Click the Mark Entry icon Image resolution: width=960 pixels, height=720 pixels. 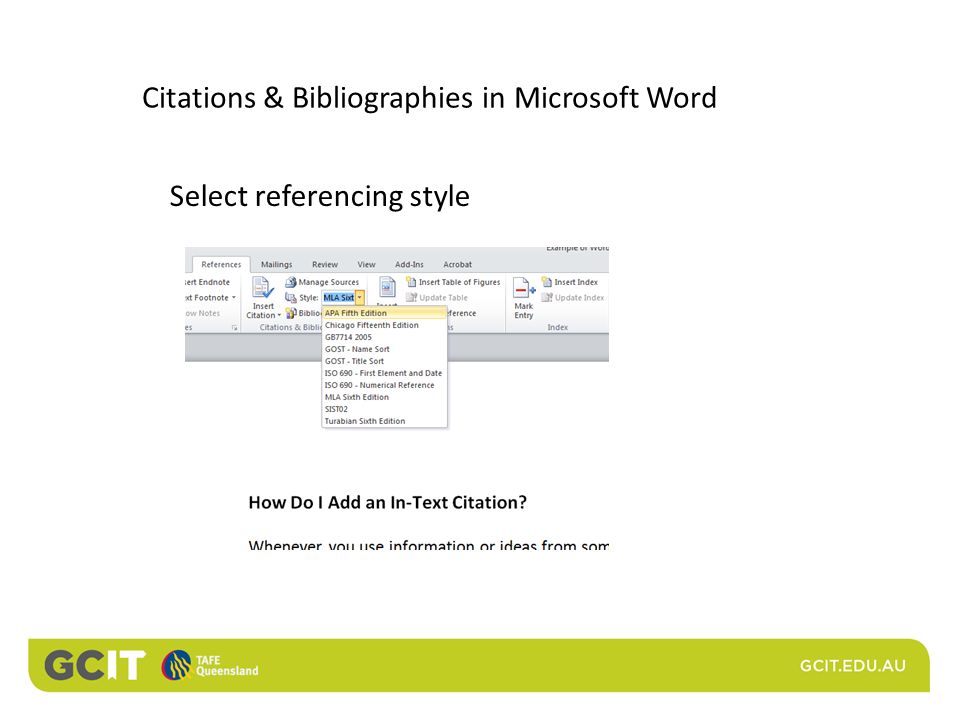pos(523,288)
